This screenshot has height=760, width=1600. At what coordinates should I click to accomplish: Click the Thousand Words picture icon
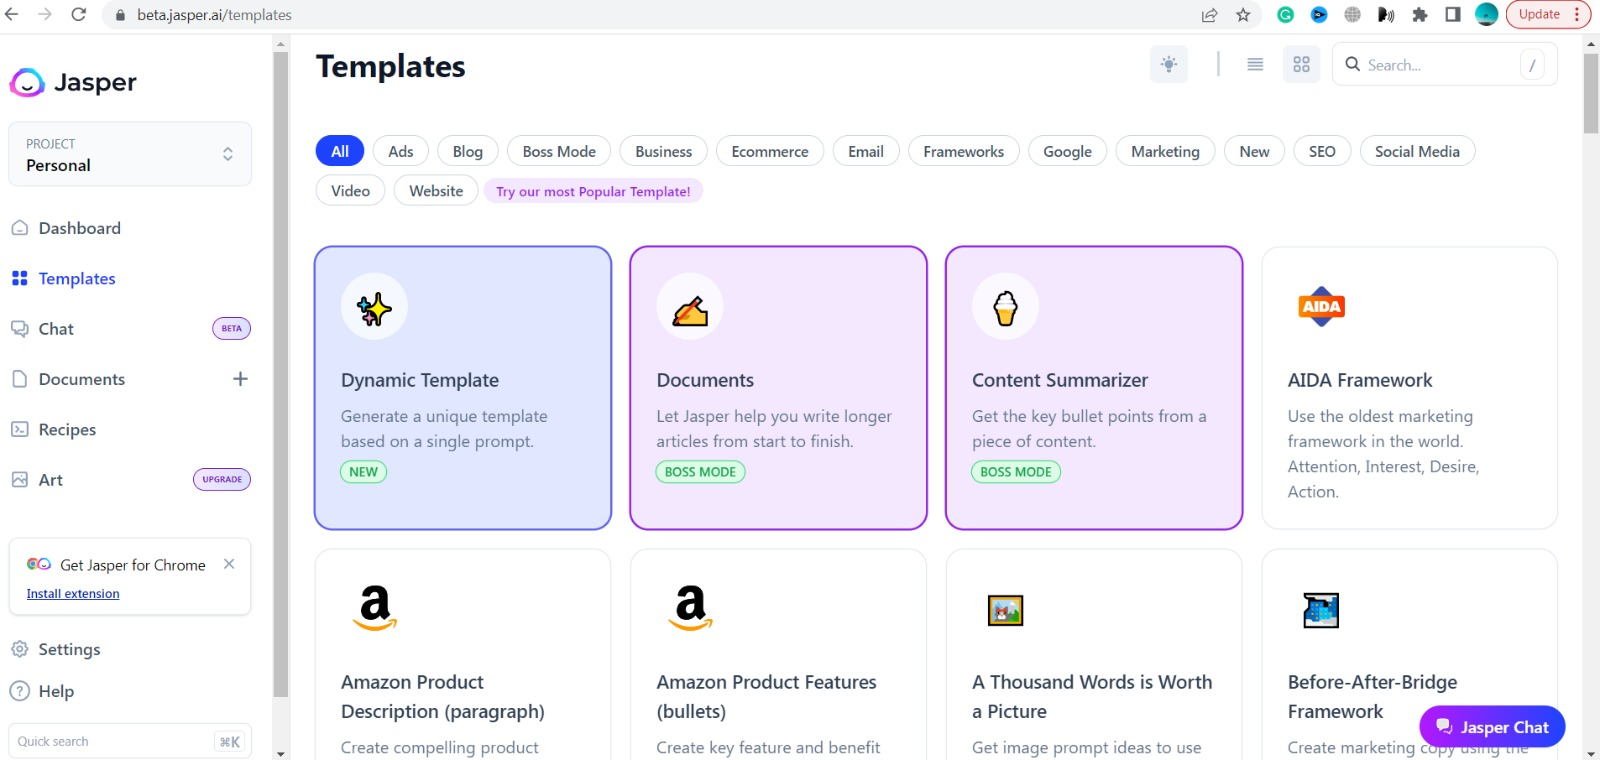click(x=1005, y=610)
